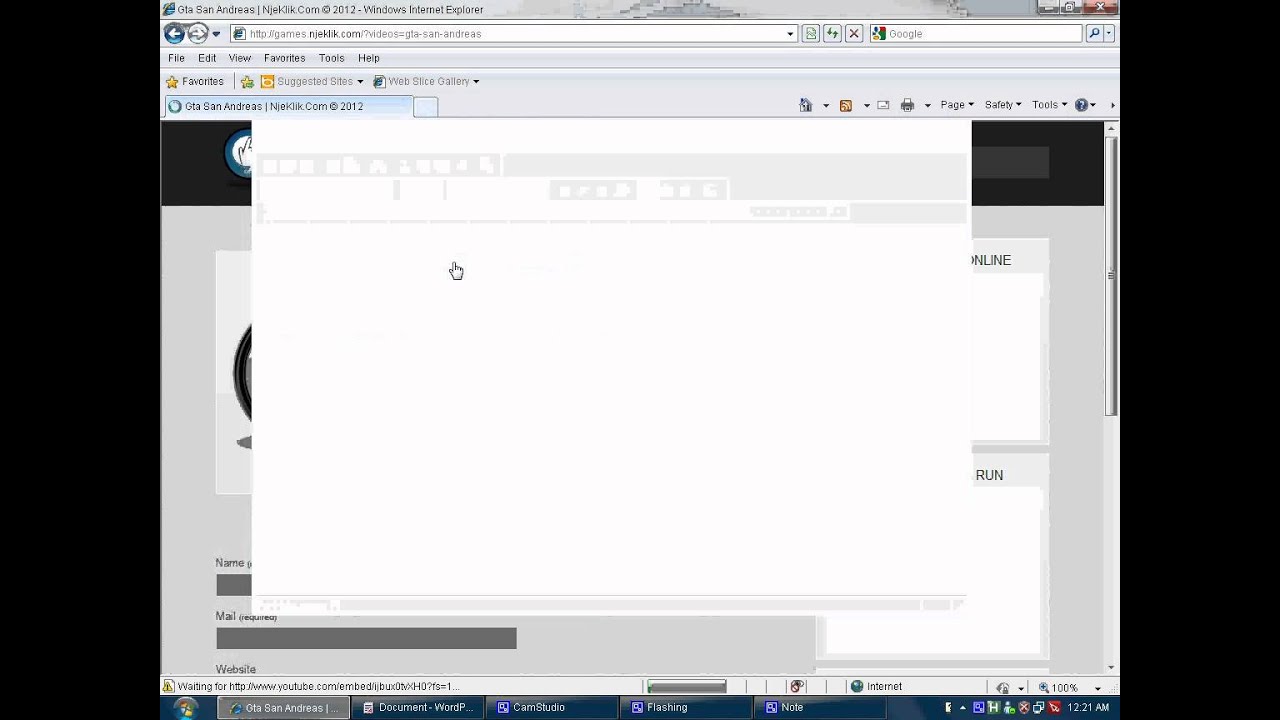Click the RSS Feeds icon
The height and width of the screenshot is (720, 1280).
coord(846,105)
